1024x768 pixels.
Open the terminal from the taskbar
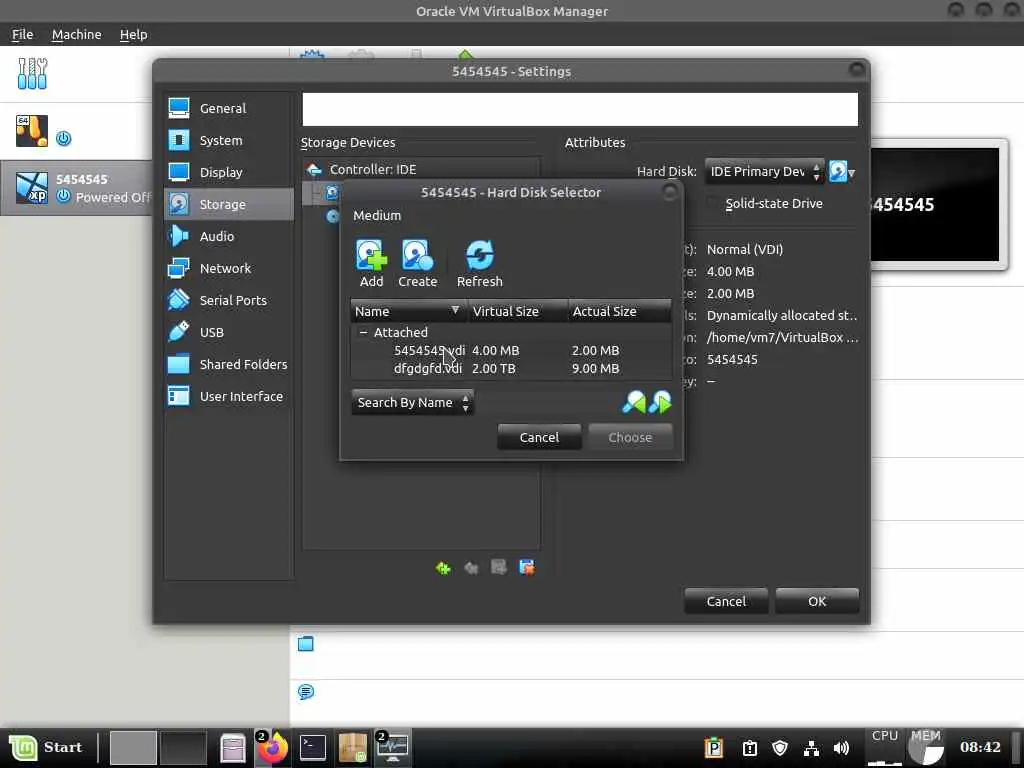(x=313, y=748)
